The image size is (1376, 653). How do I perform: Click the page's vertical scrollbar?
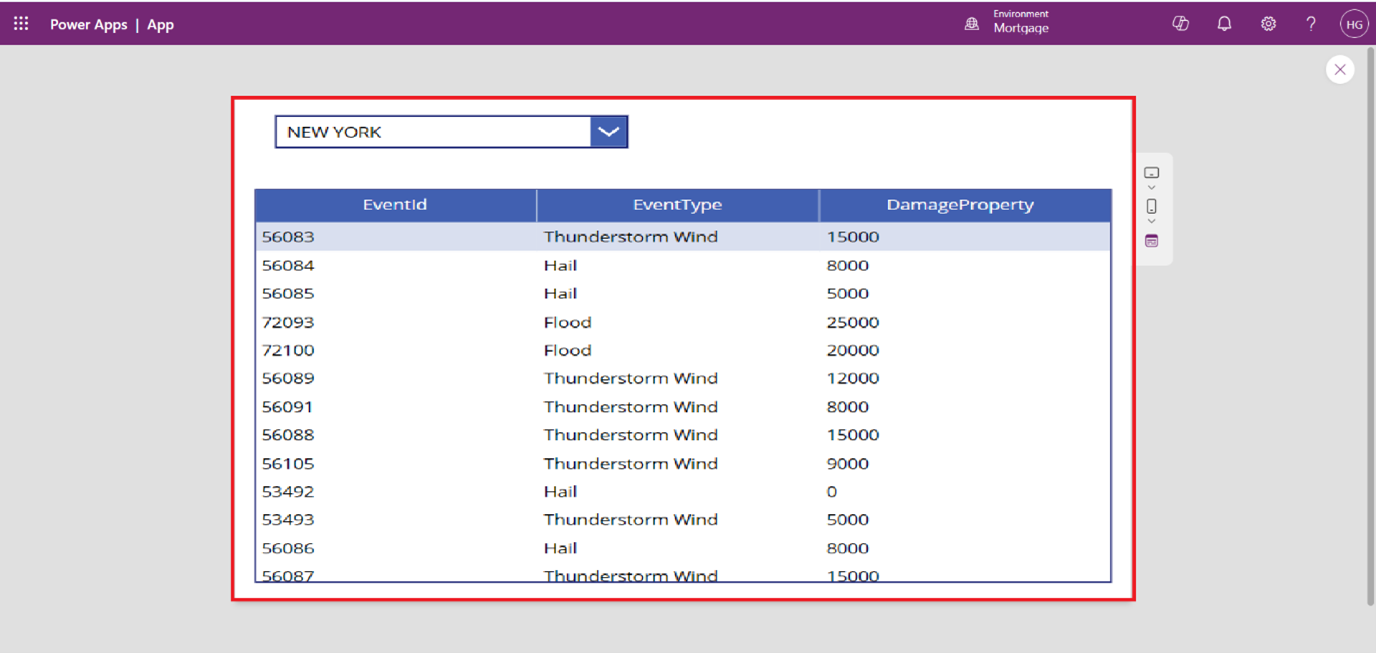pyautogui.click(x=1370, y=330)
